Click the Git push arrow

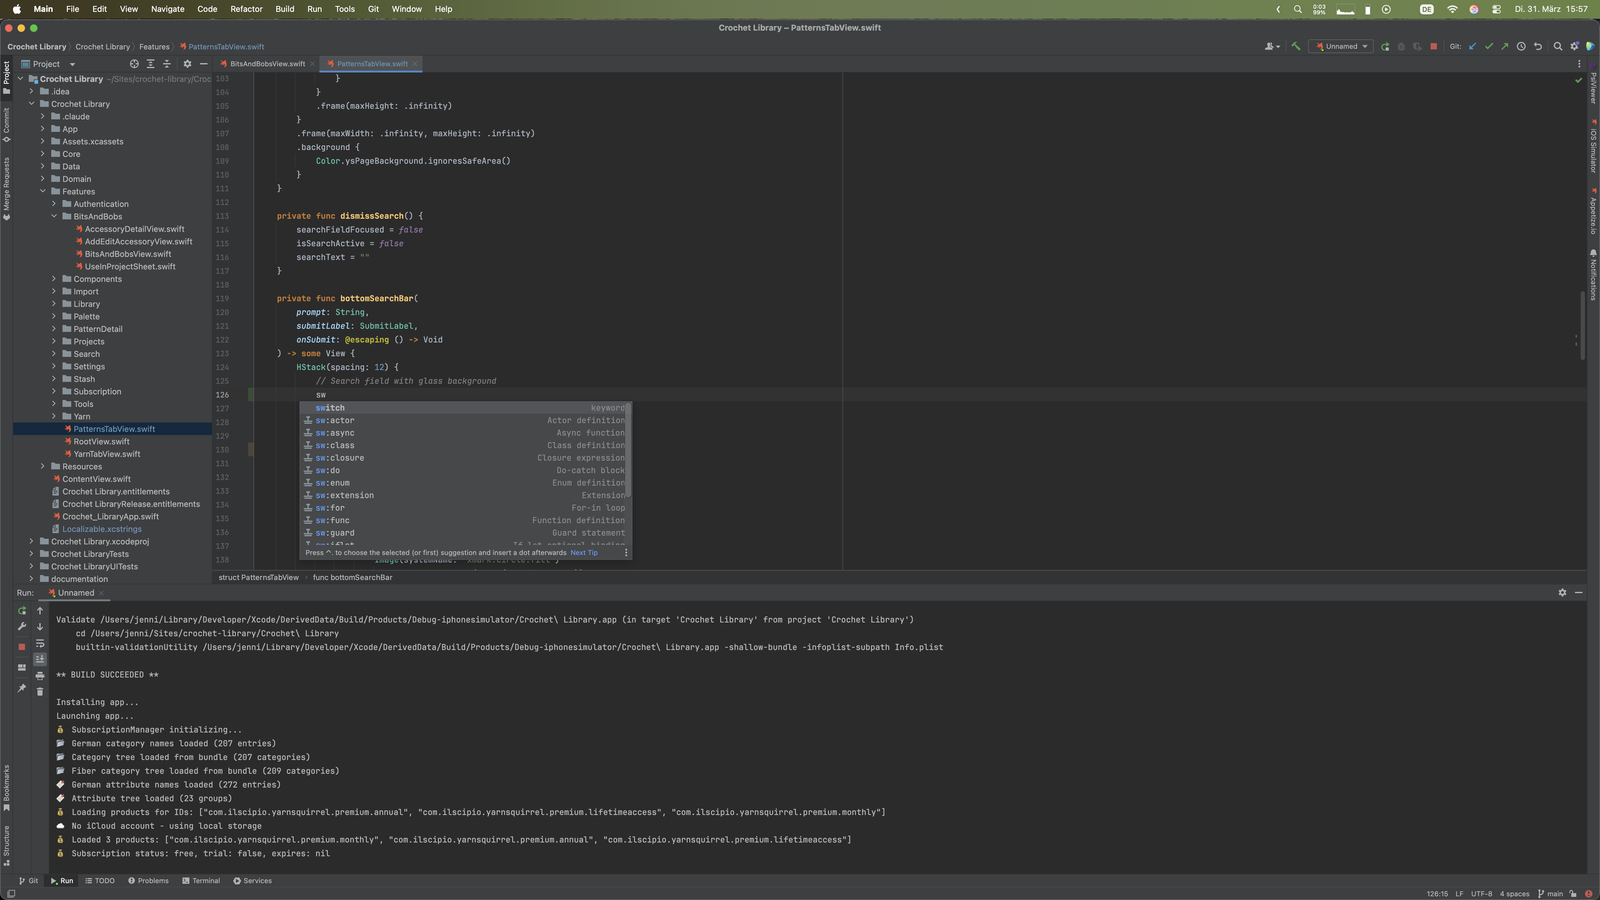coord(1505,46)
